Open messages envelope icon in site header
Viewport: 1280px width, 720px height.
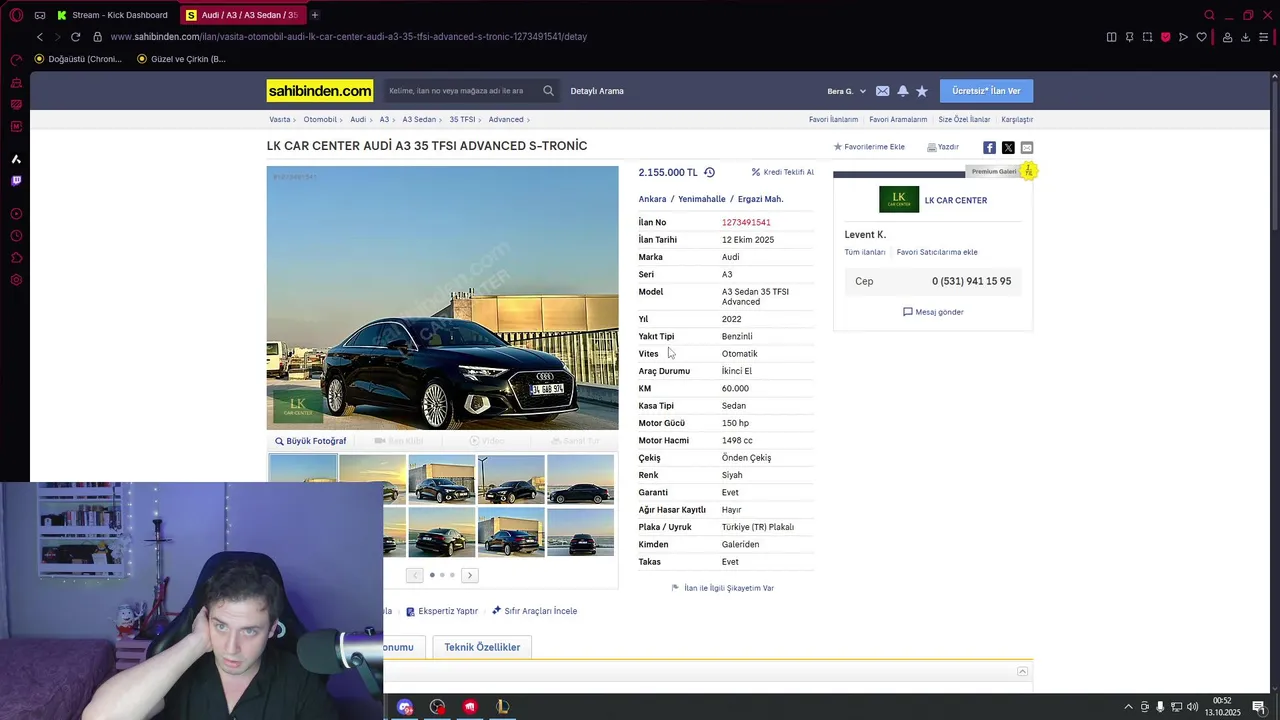coord(882,91)
